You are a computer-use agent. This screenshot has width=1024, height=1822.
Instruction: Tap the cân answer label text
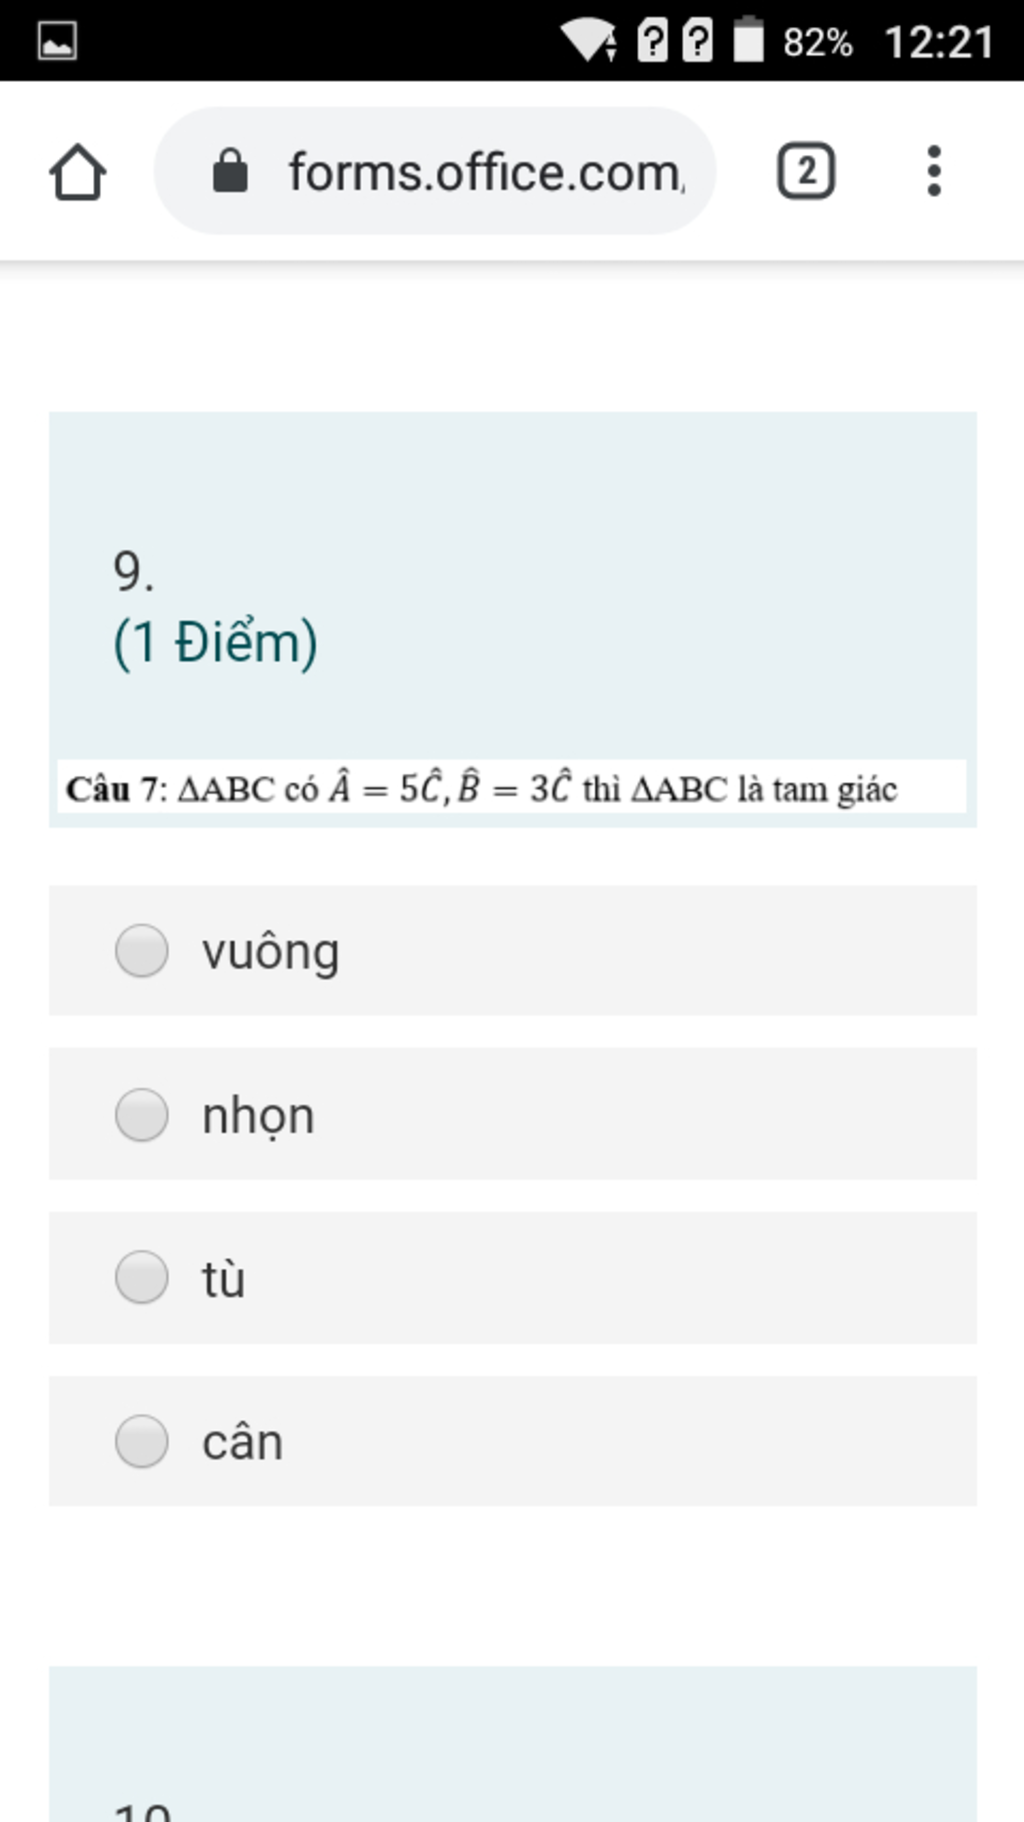[x=243, y=1442]
